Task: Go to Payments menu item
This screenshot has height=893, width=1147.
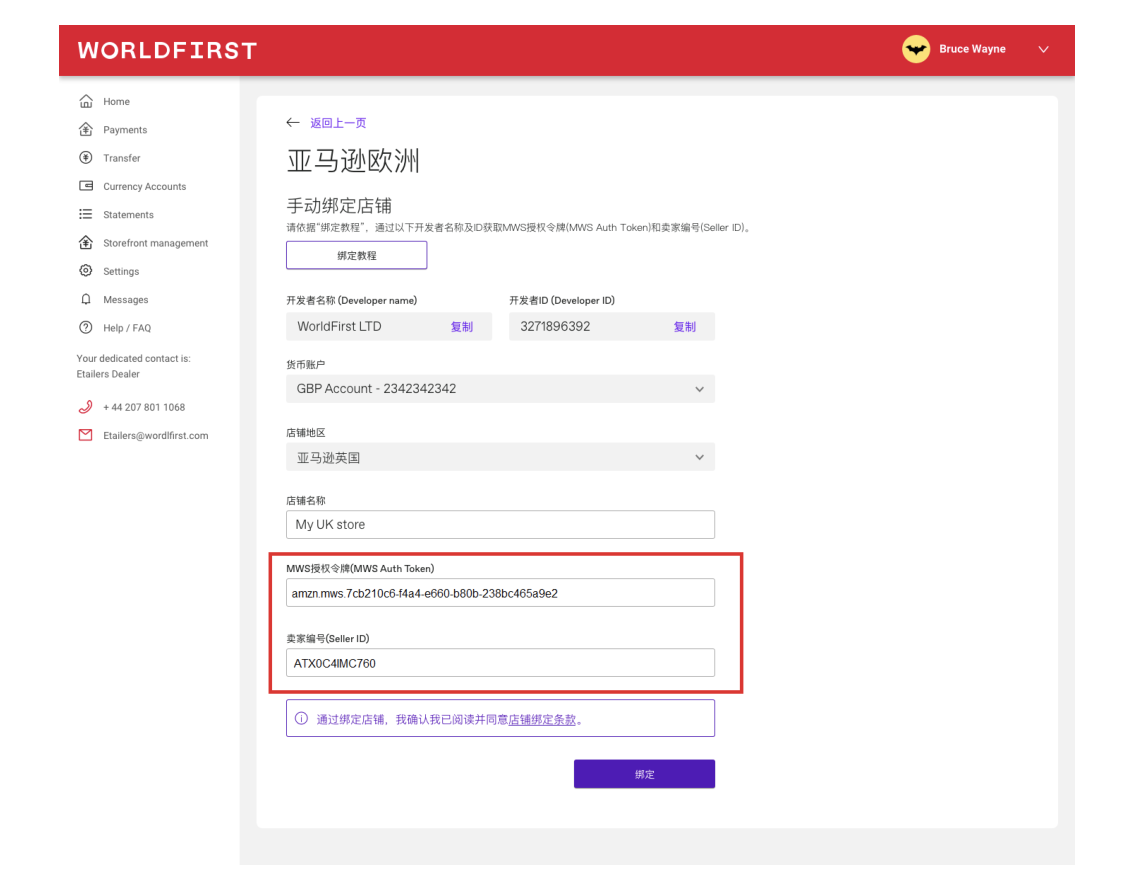Action: coord(125,130)
